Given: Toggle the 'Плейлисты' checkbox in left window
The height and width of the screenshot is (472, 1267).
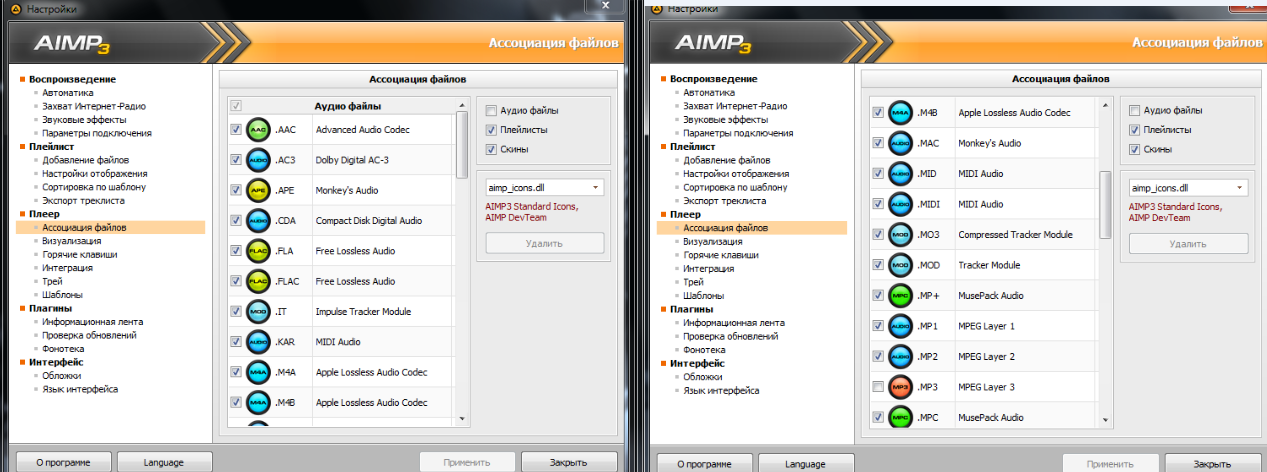Looking at the screenshot, I should coord(491,130).
